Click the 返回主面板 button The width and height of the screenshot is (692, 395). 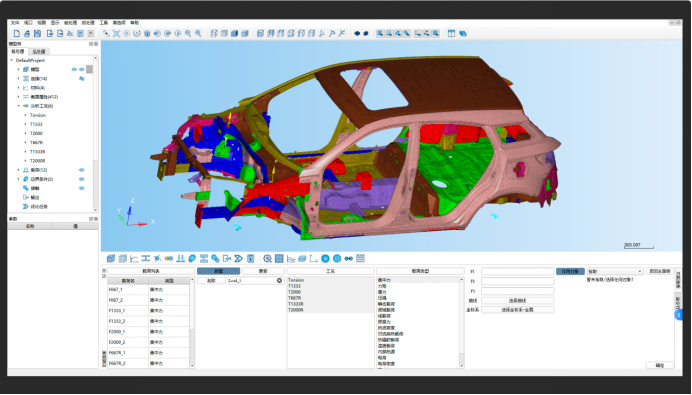coord(660,271)
